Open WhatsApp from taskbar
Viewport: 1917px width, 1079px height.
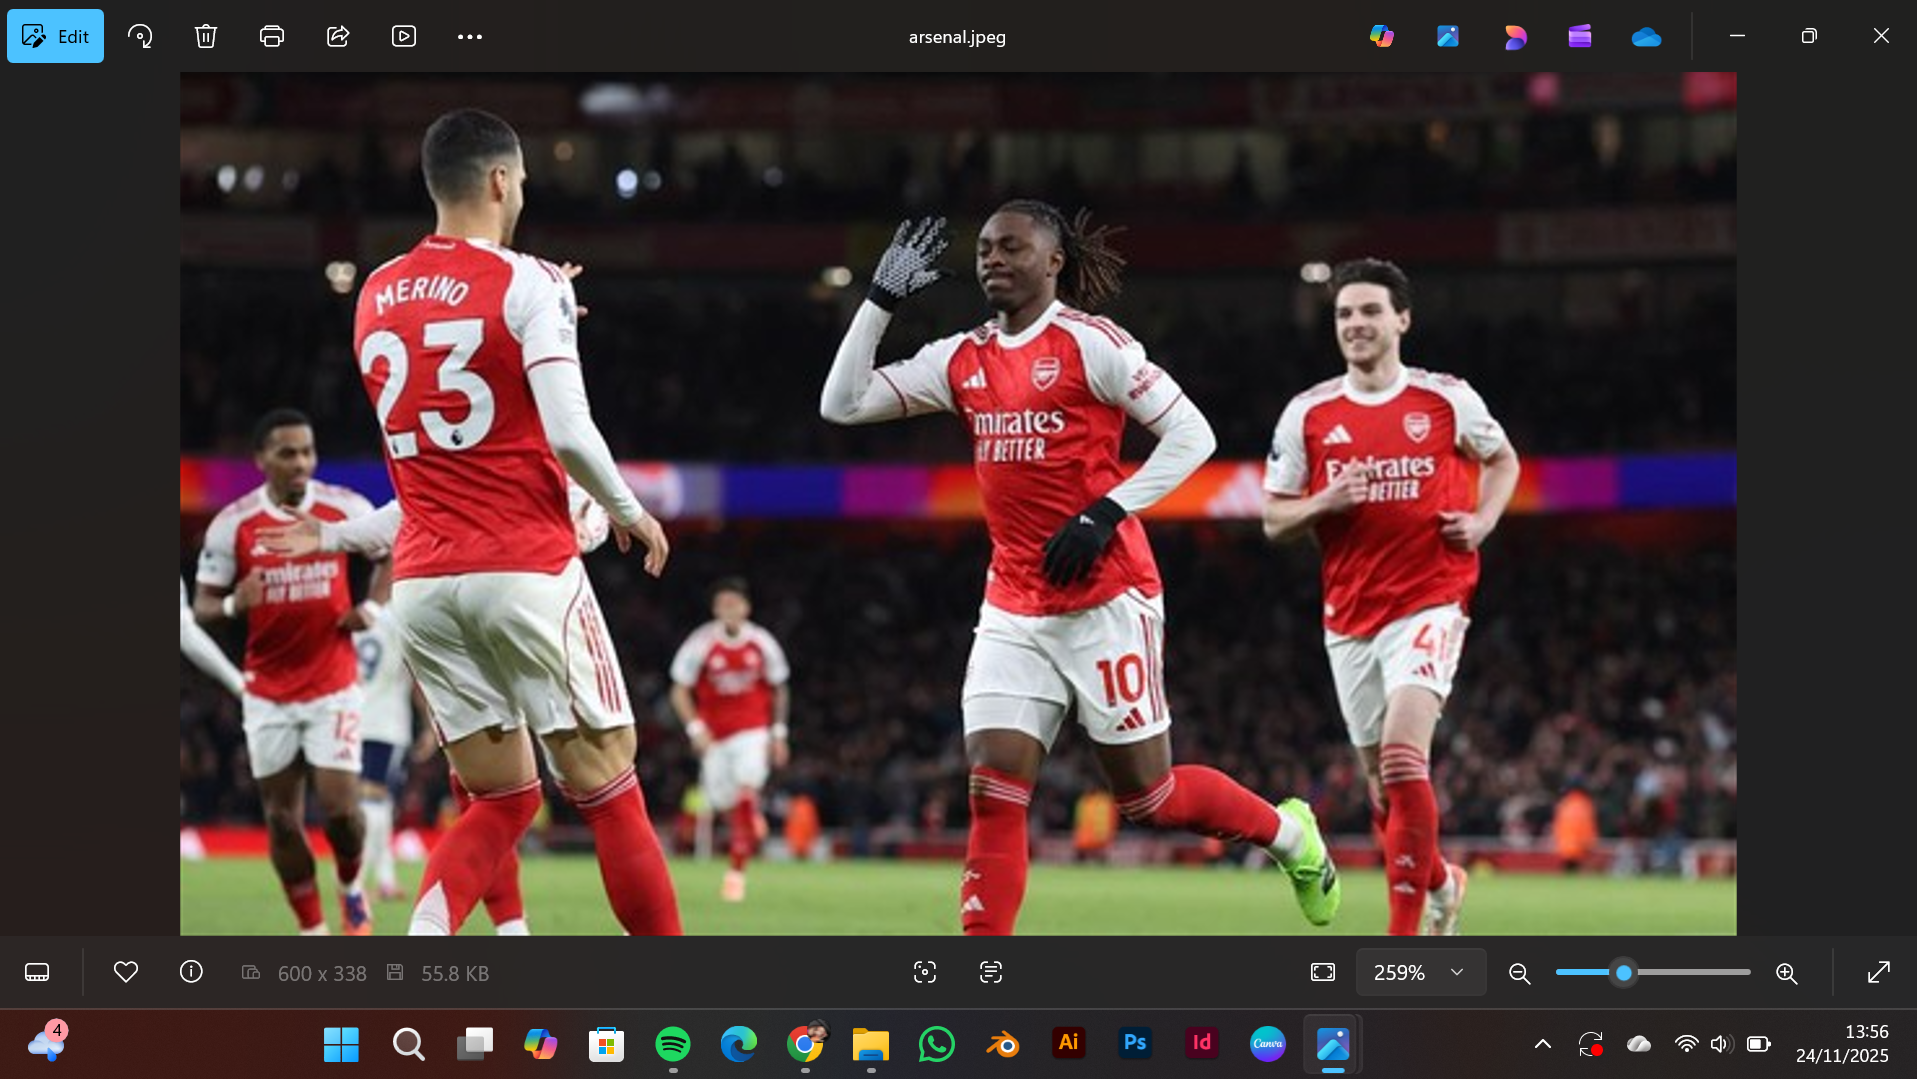pyautogui.click(x=937, y=1044)
